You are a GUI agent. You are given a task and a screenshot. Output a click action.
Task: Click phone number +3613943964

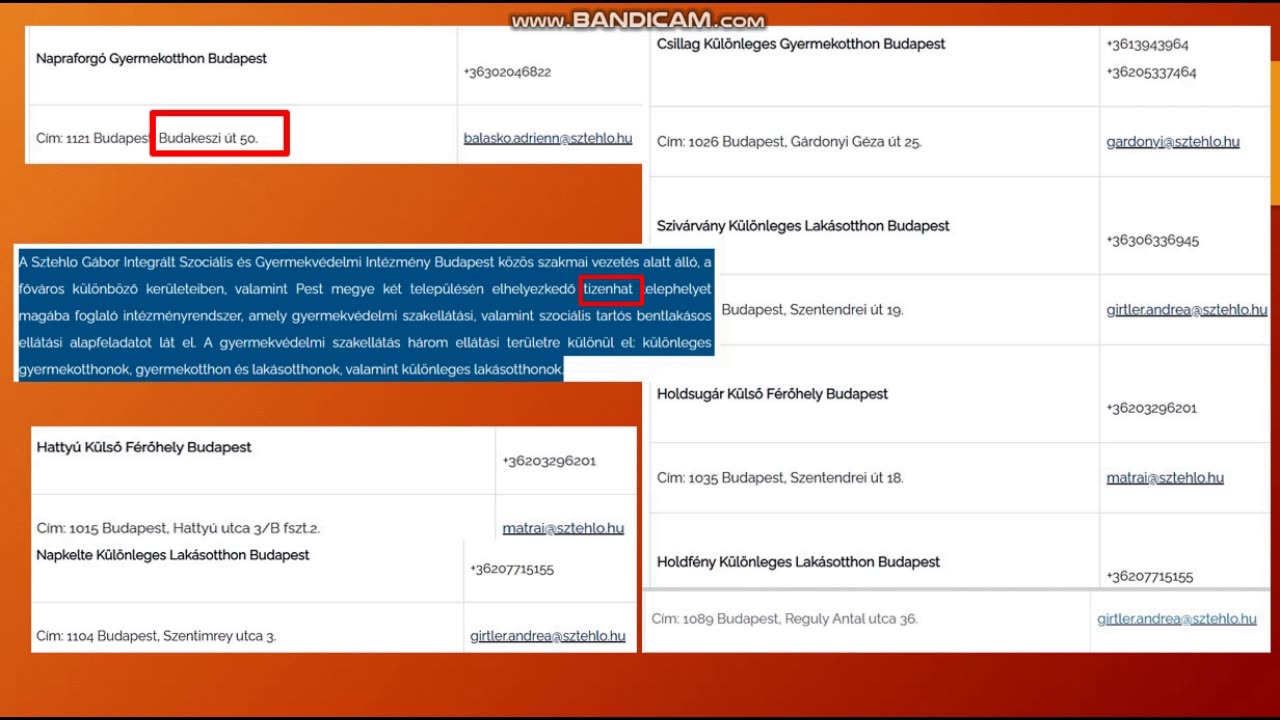(x=1147, y=45)
